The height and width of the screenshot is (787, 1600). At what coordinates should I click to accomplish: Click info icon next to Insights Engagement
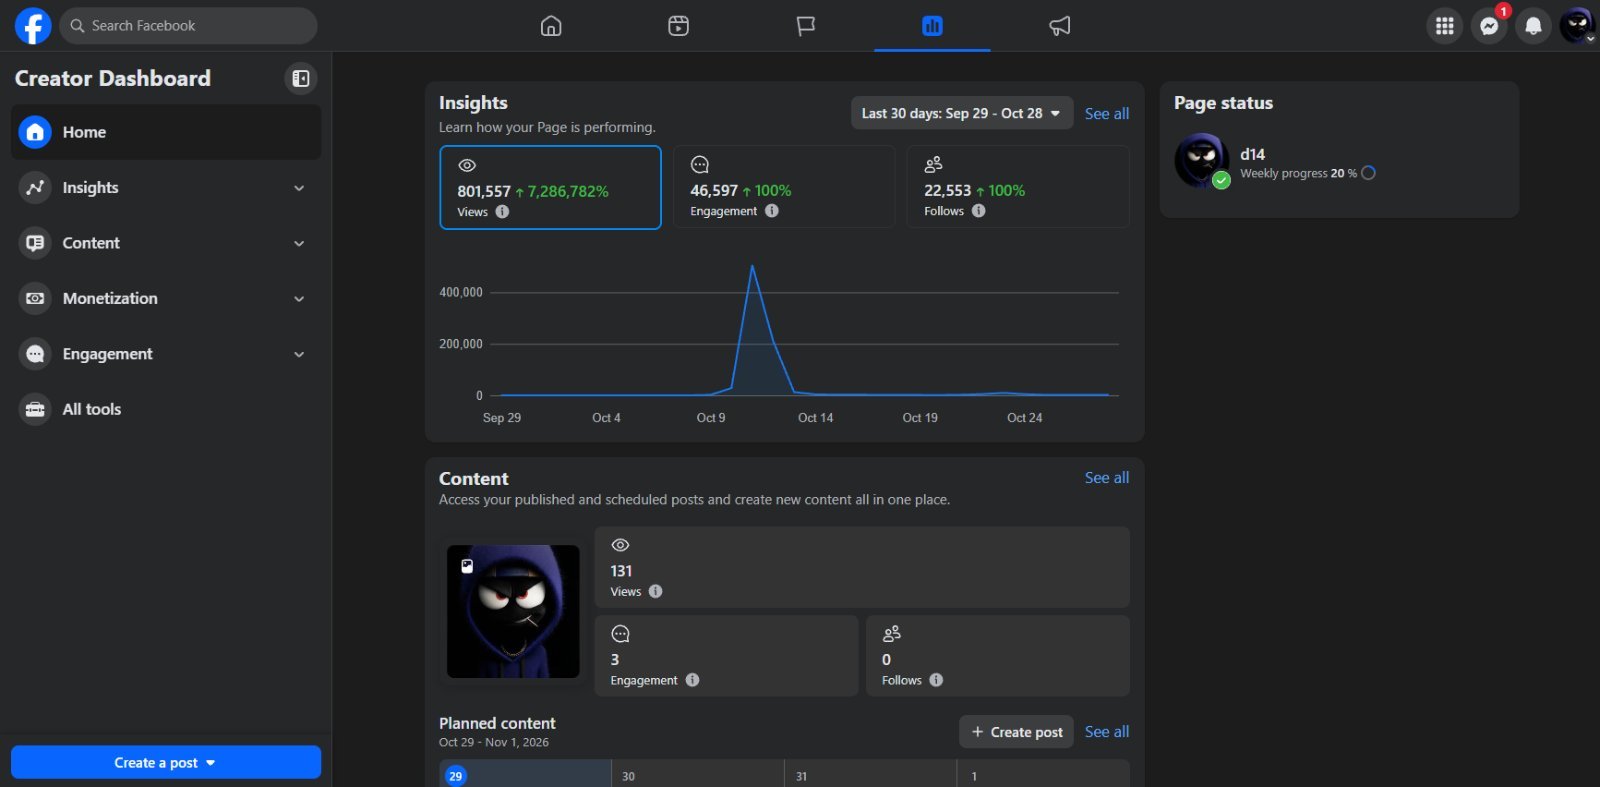point(772,211)
